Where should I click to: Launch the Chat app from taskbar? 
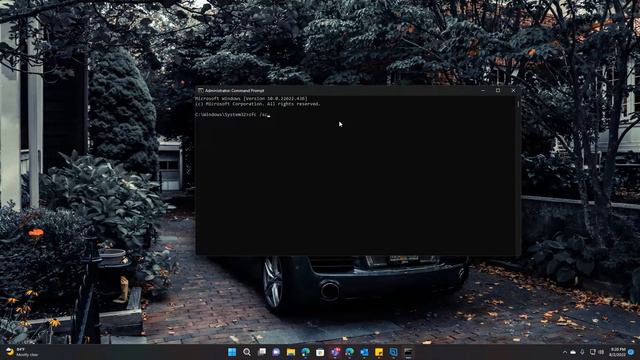[x=276, y=352]
